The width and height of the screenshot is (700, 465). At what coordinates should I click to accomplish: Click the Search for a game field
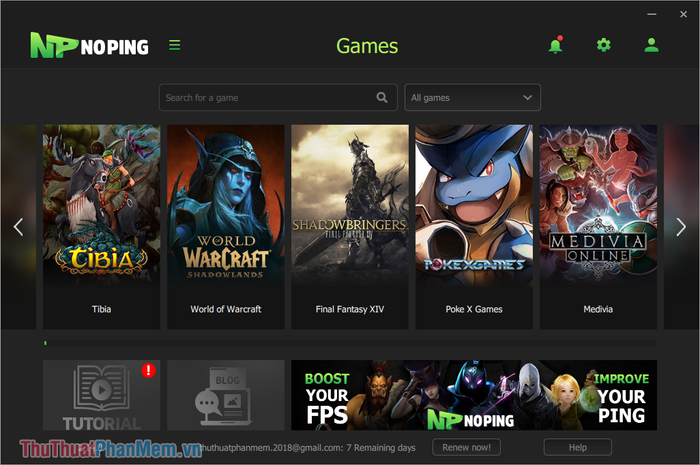pyautogui.click(x=278, y=97)
